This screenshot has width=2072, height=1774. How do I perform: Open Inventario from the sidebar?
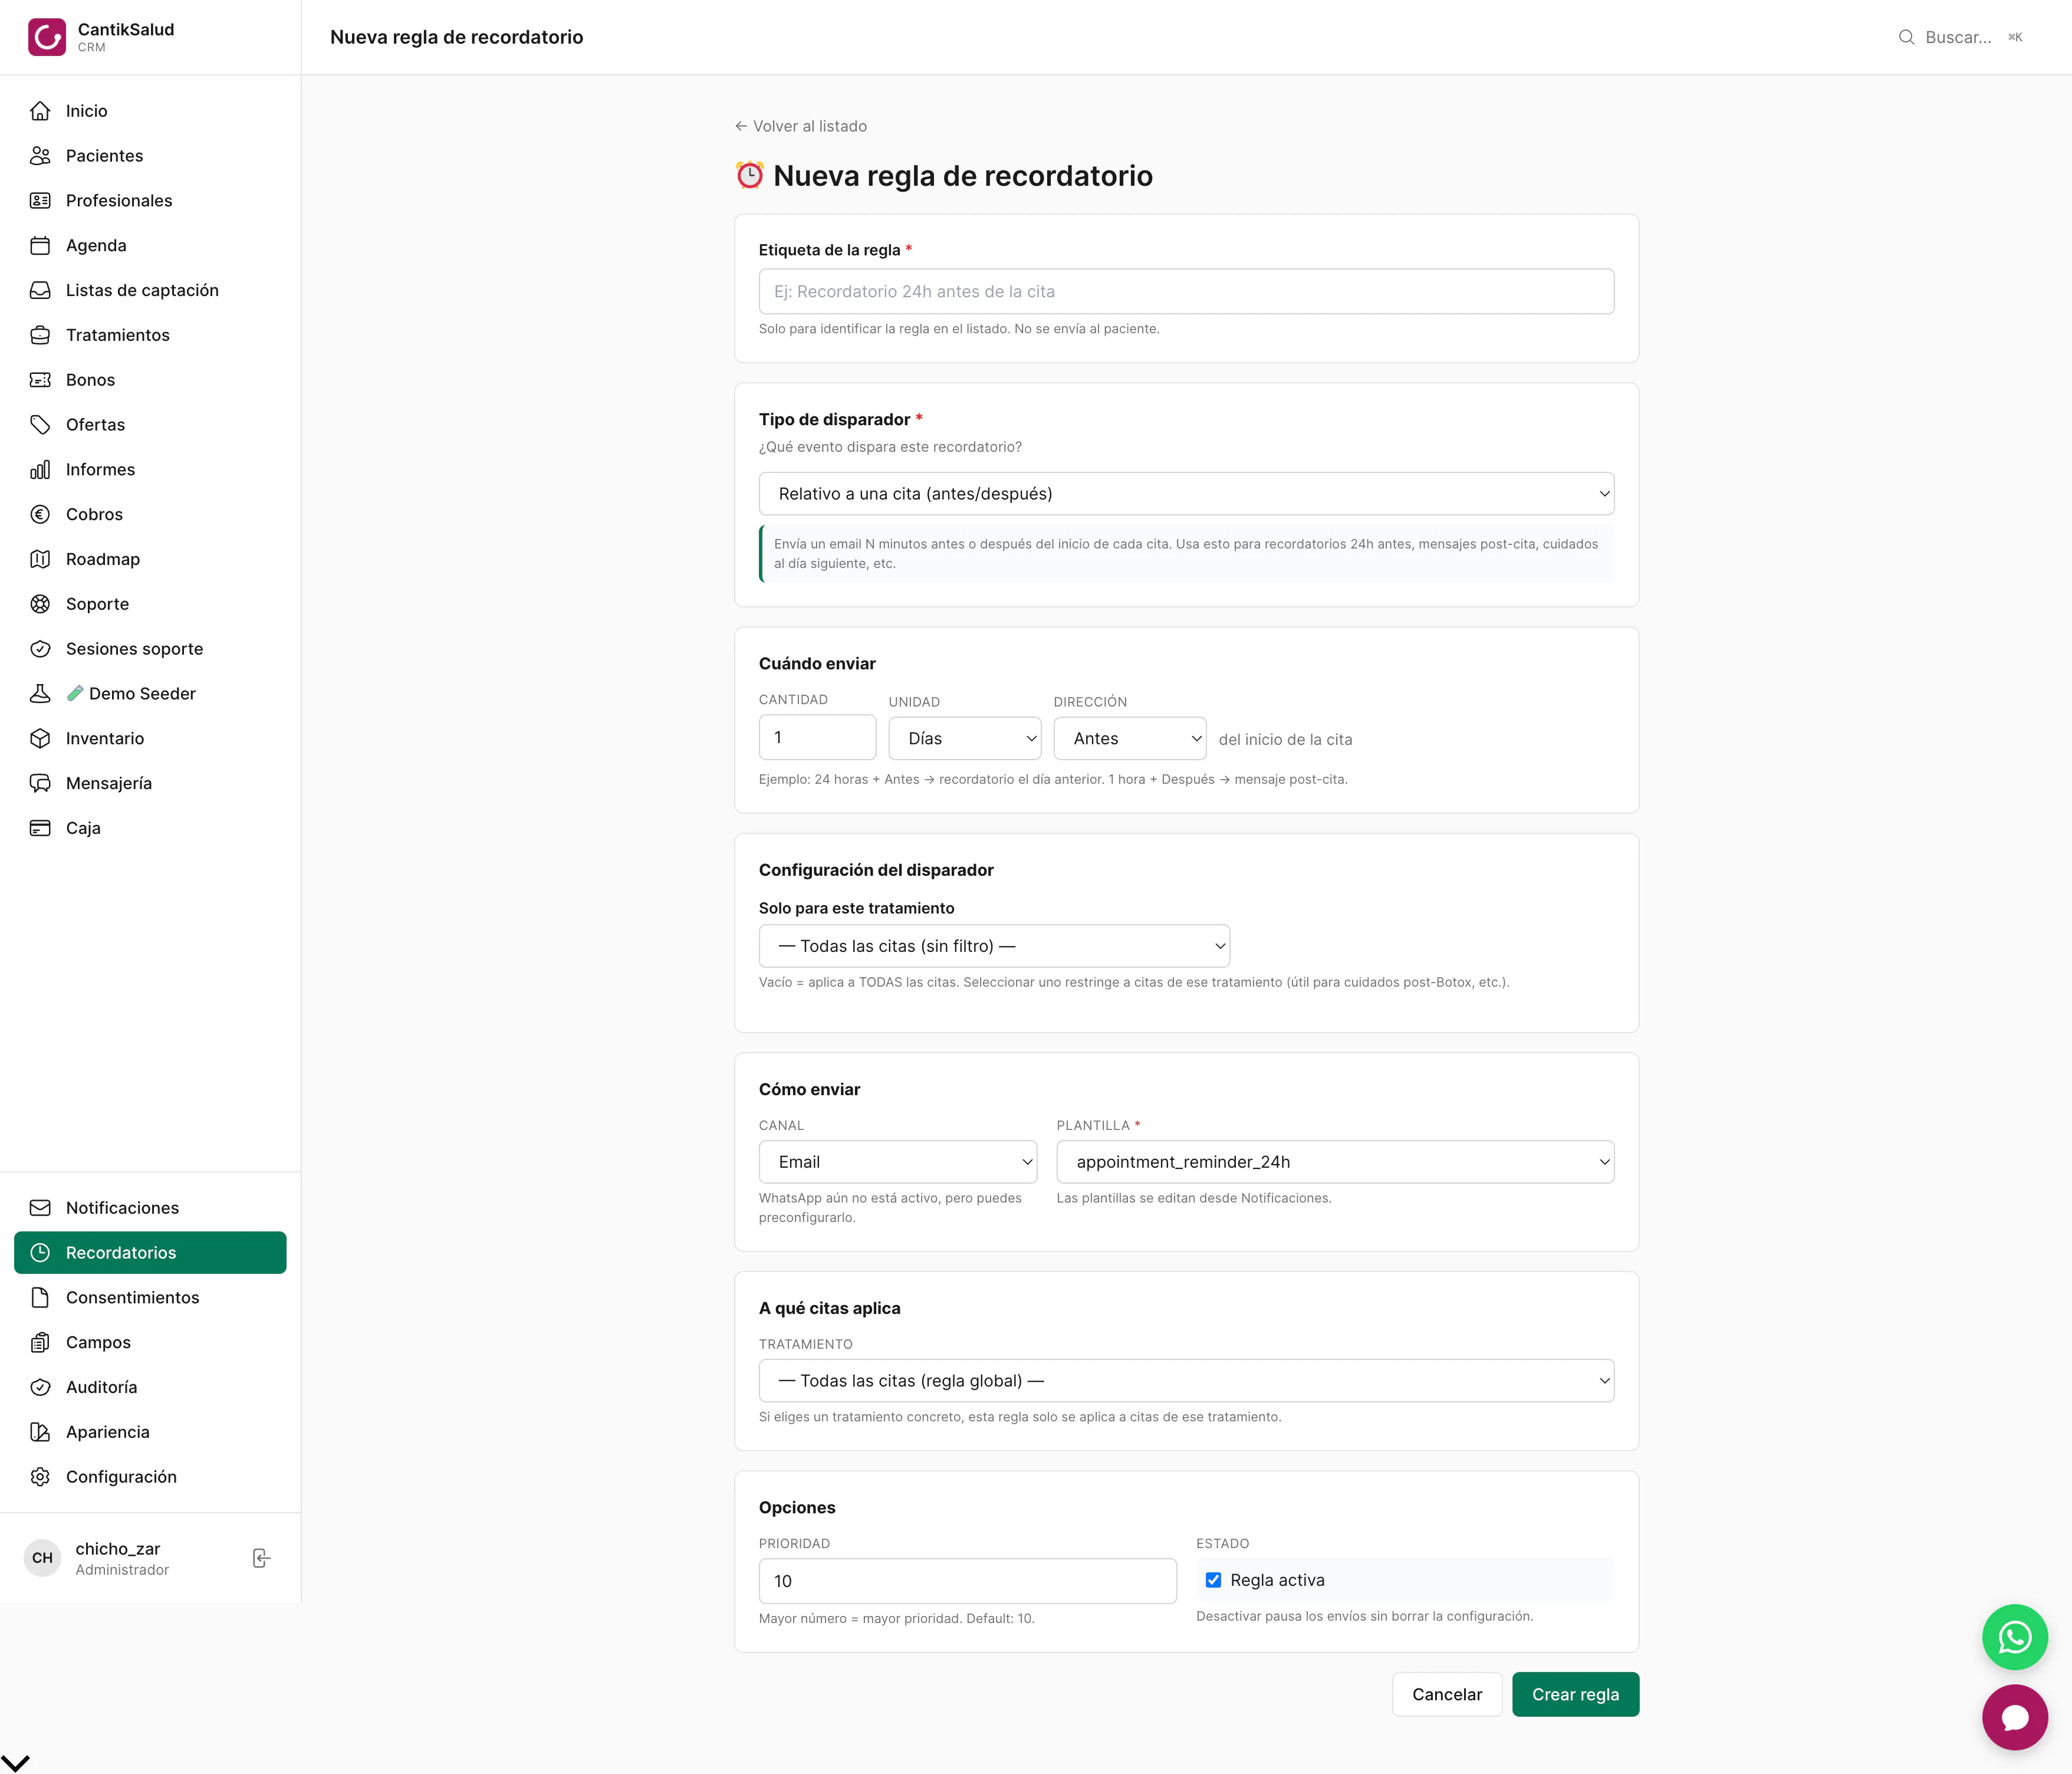150,739
